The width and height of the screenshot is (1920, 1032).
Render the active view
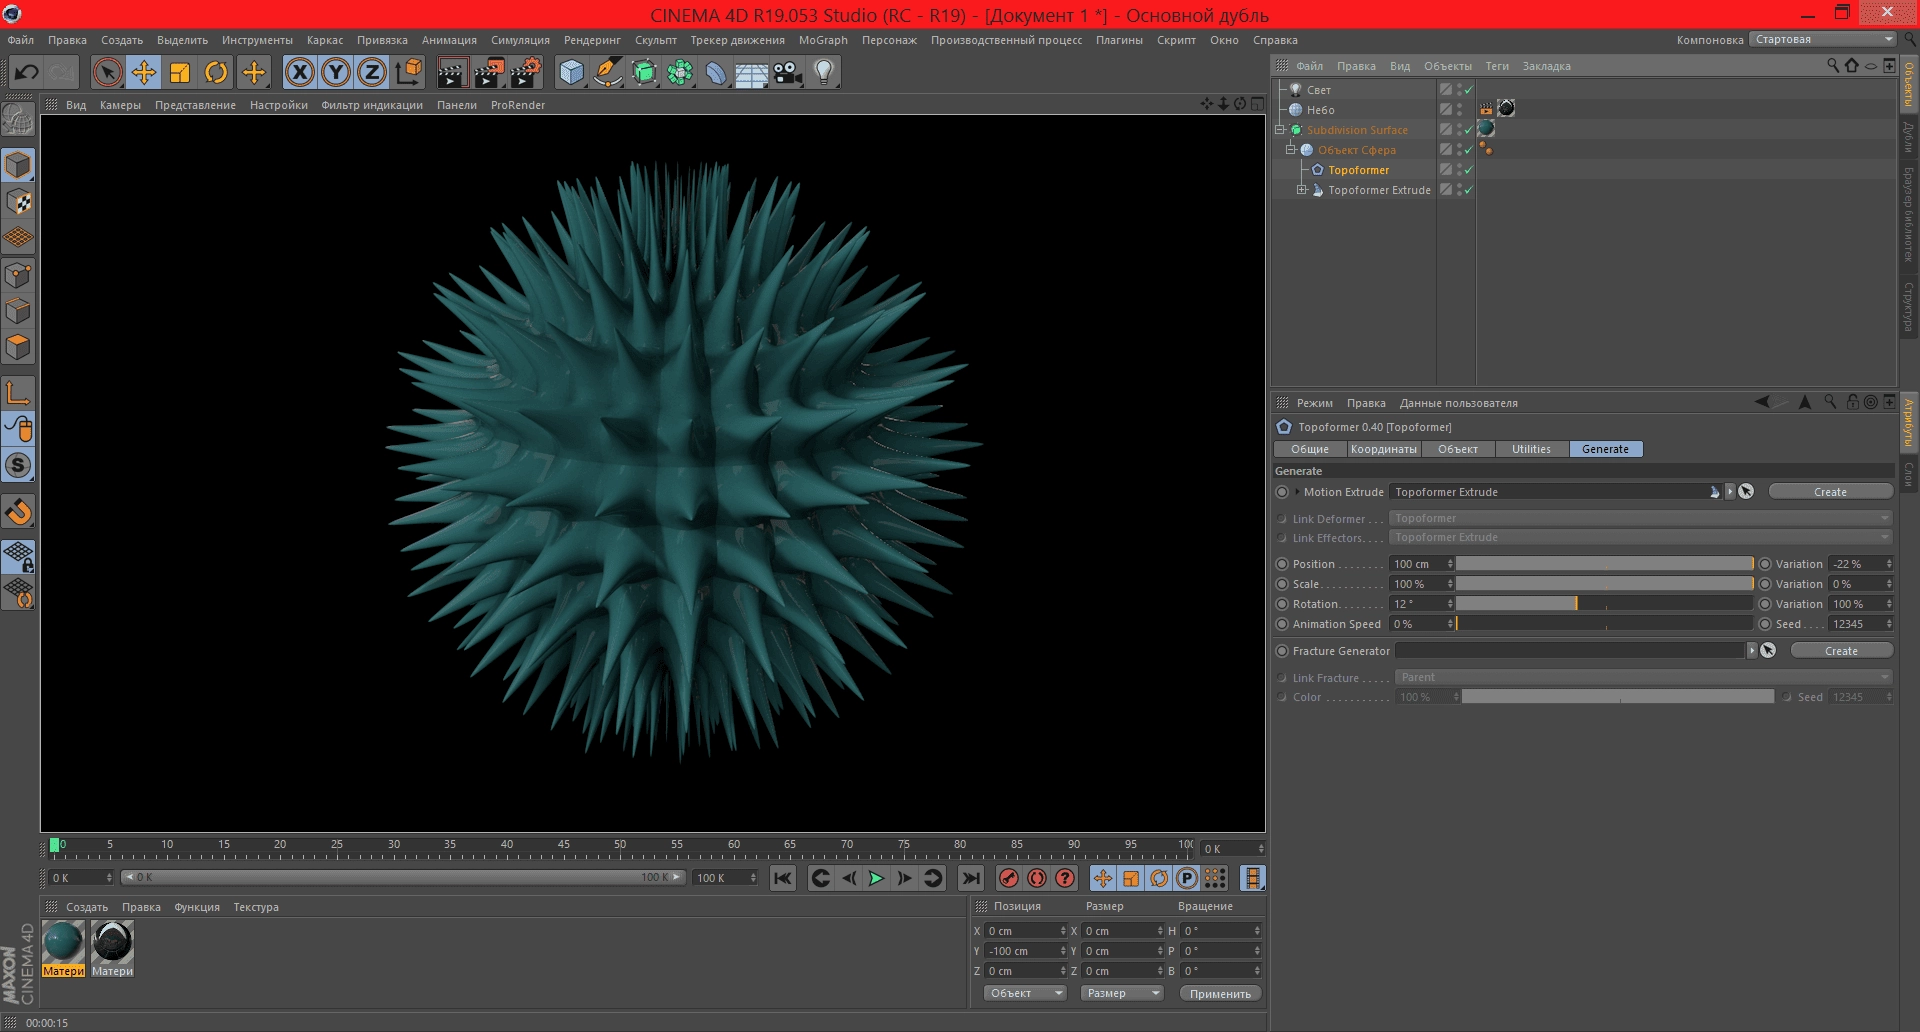click(452, 72)
